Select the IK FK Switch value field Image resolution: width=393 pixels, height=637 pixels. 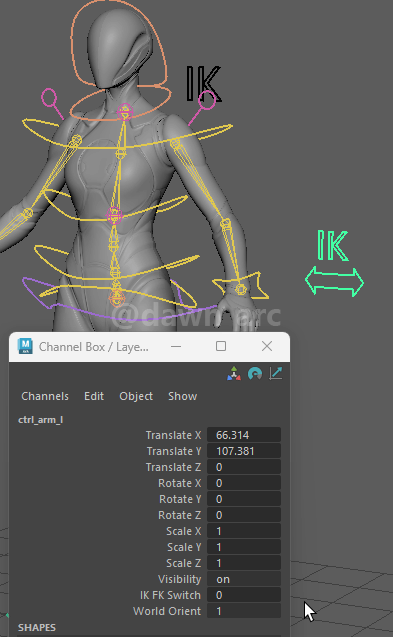click(x=244, y=595)
